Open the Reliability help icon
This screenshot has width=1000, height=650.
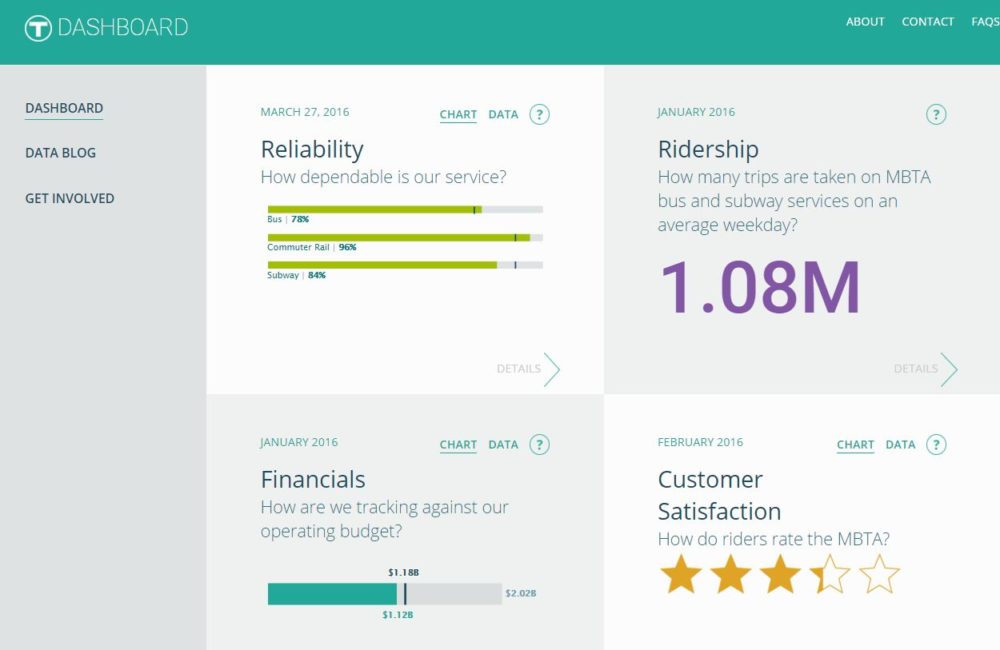pyautogui.click(x=539, y=114)
